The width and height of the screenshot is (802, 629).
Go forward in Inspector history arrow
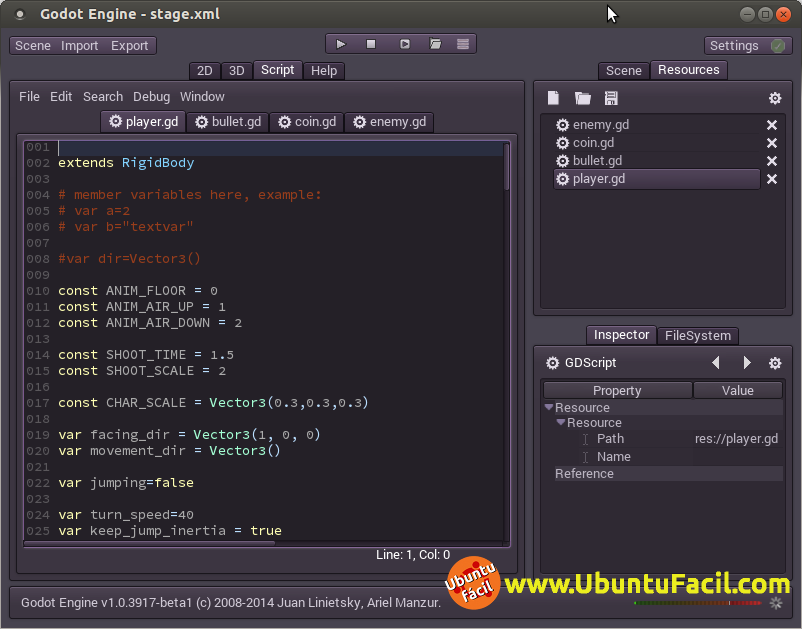pos(747,363)
